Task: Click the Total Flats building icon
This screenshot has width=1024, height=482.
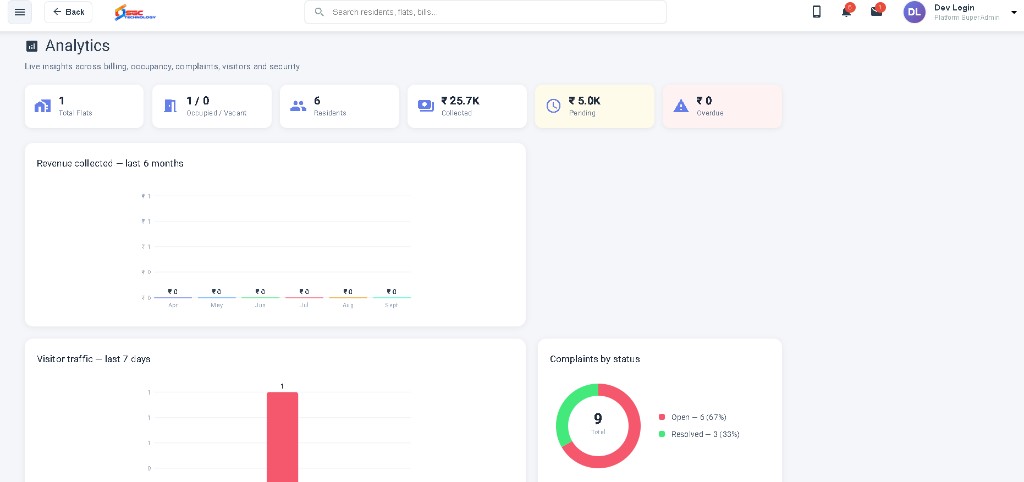Action: click(42, 106)
